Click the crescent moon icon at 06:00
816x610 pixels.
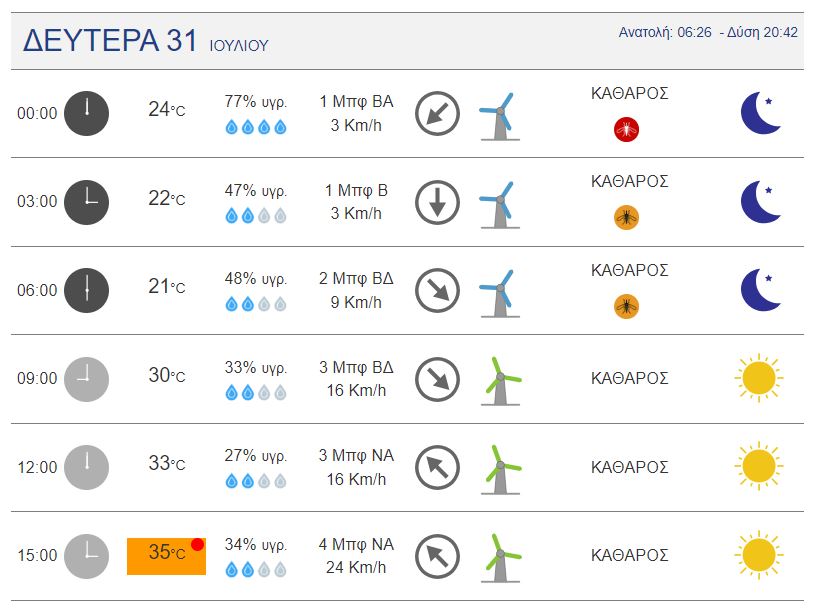coord(760,290)
